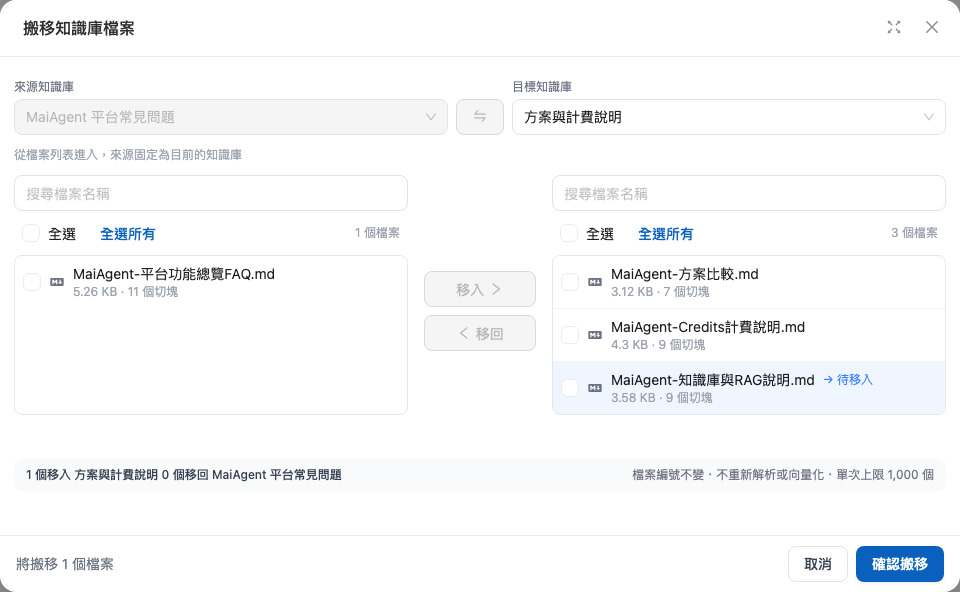Click 全選所有 link in the source list

tap(127, 234)
